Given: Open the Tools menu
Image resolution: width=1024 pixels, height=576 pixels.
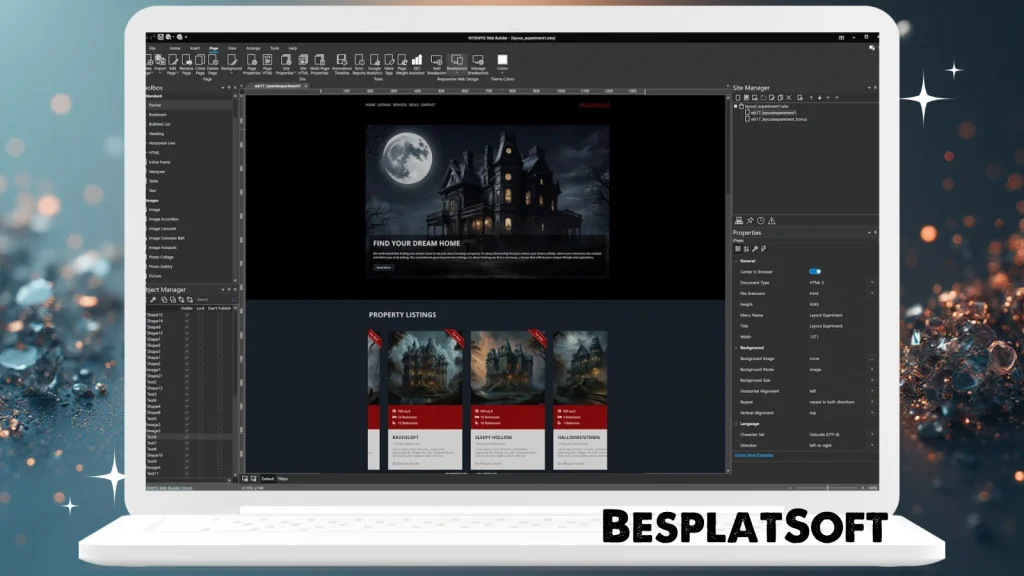Looking at the screenshot, I should click(273, 48).
